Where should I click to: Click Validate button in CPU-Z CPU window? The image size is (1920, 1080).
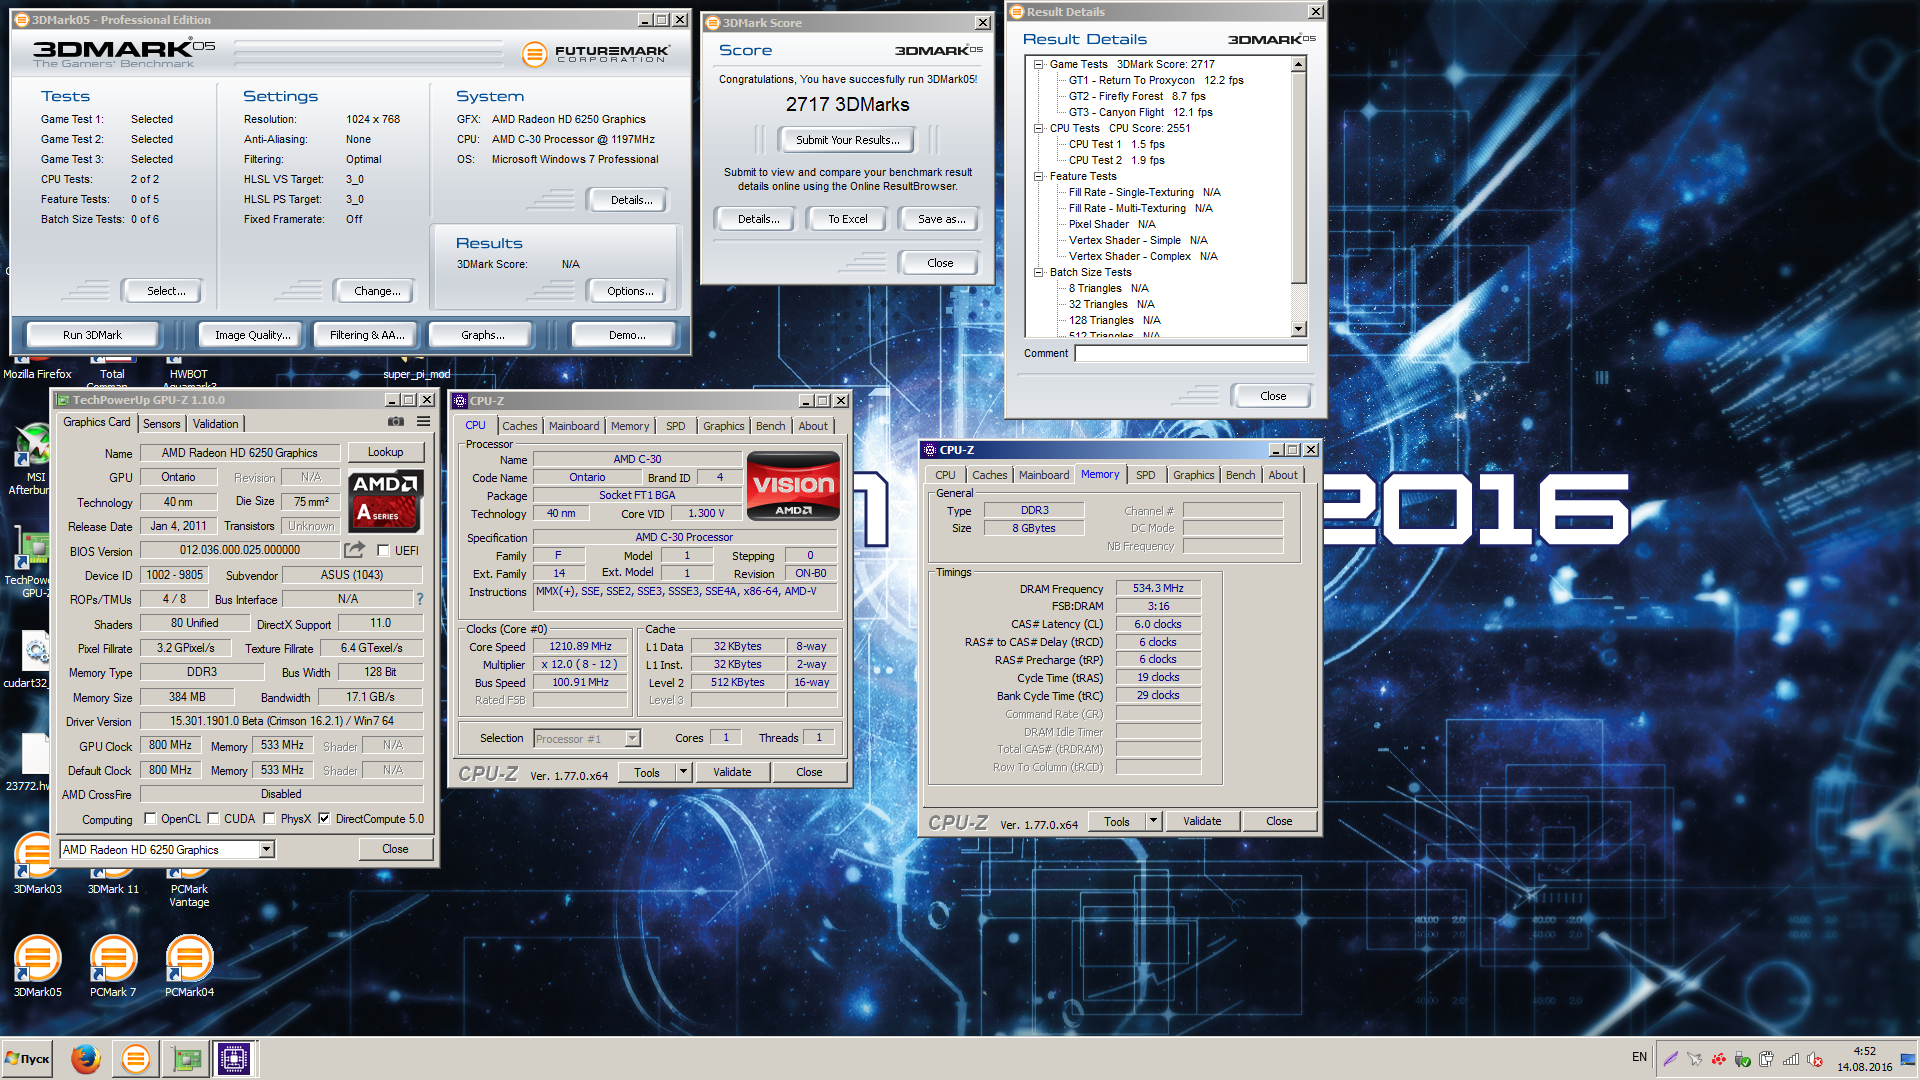click(x=732, y=772)
